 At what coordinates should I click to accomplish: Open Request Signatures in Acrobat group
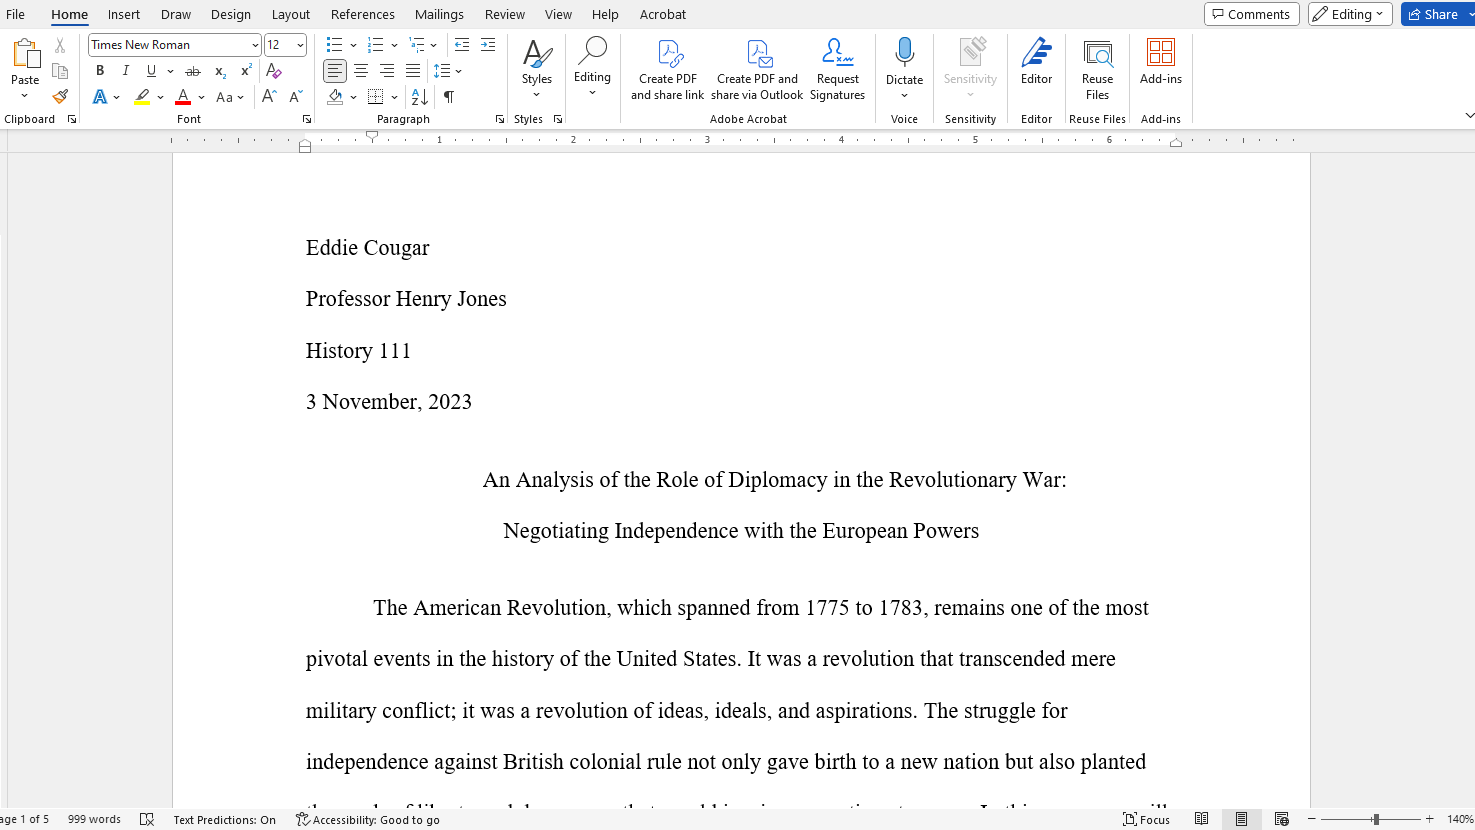837,70
